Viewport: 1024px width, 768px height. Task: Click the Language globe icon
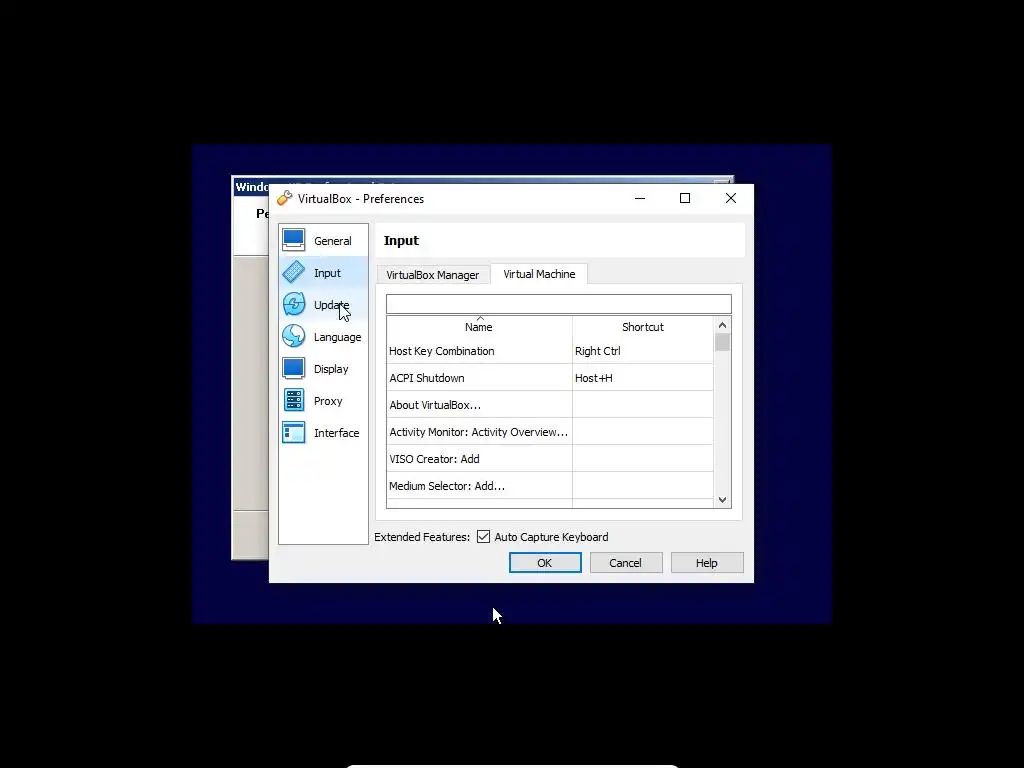tap(293, 336)
